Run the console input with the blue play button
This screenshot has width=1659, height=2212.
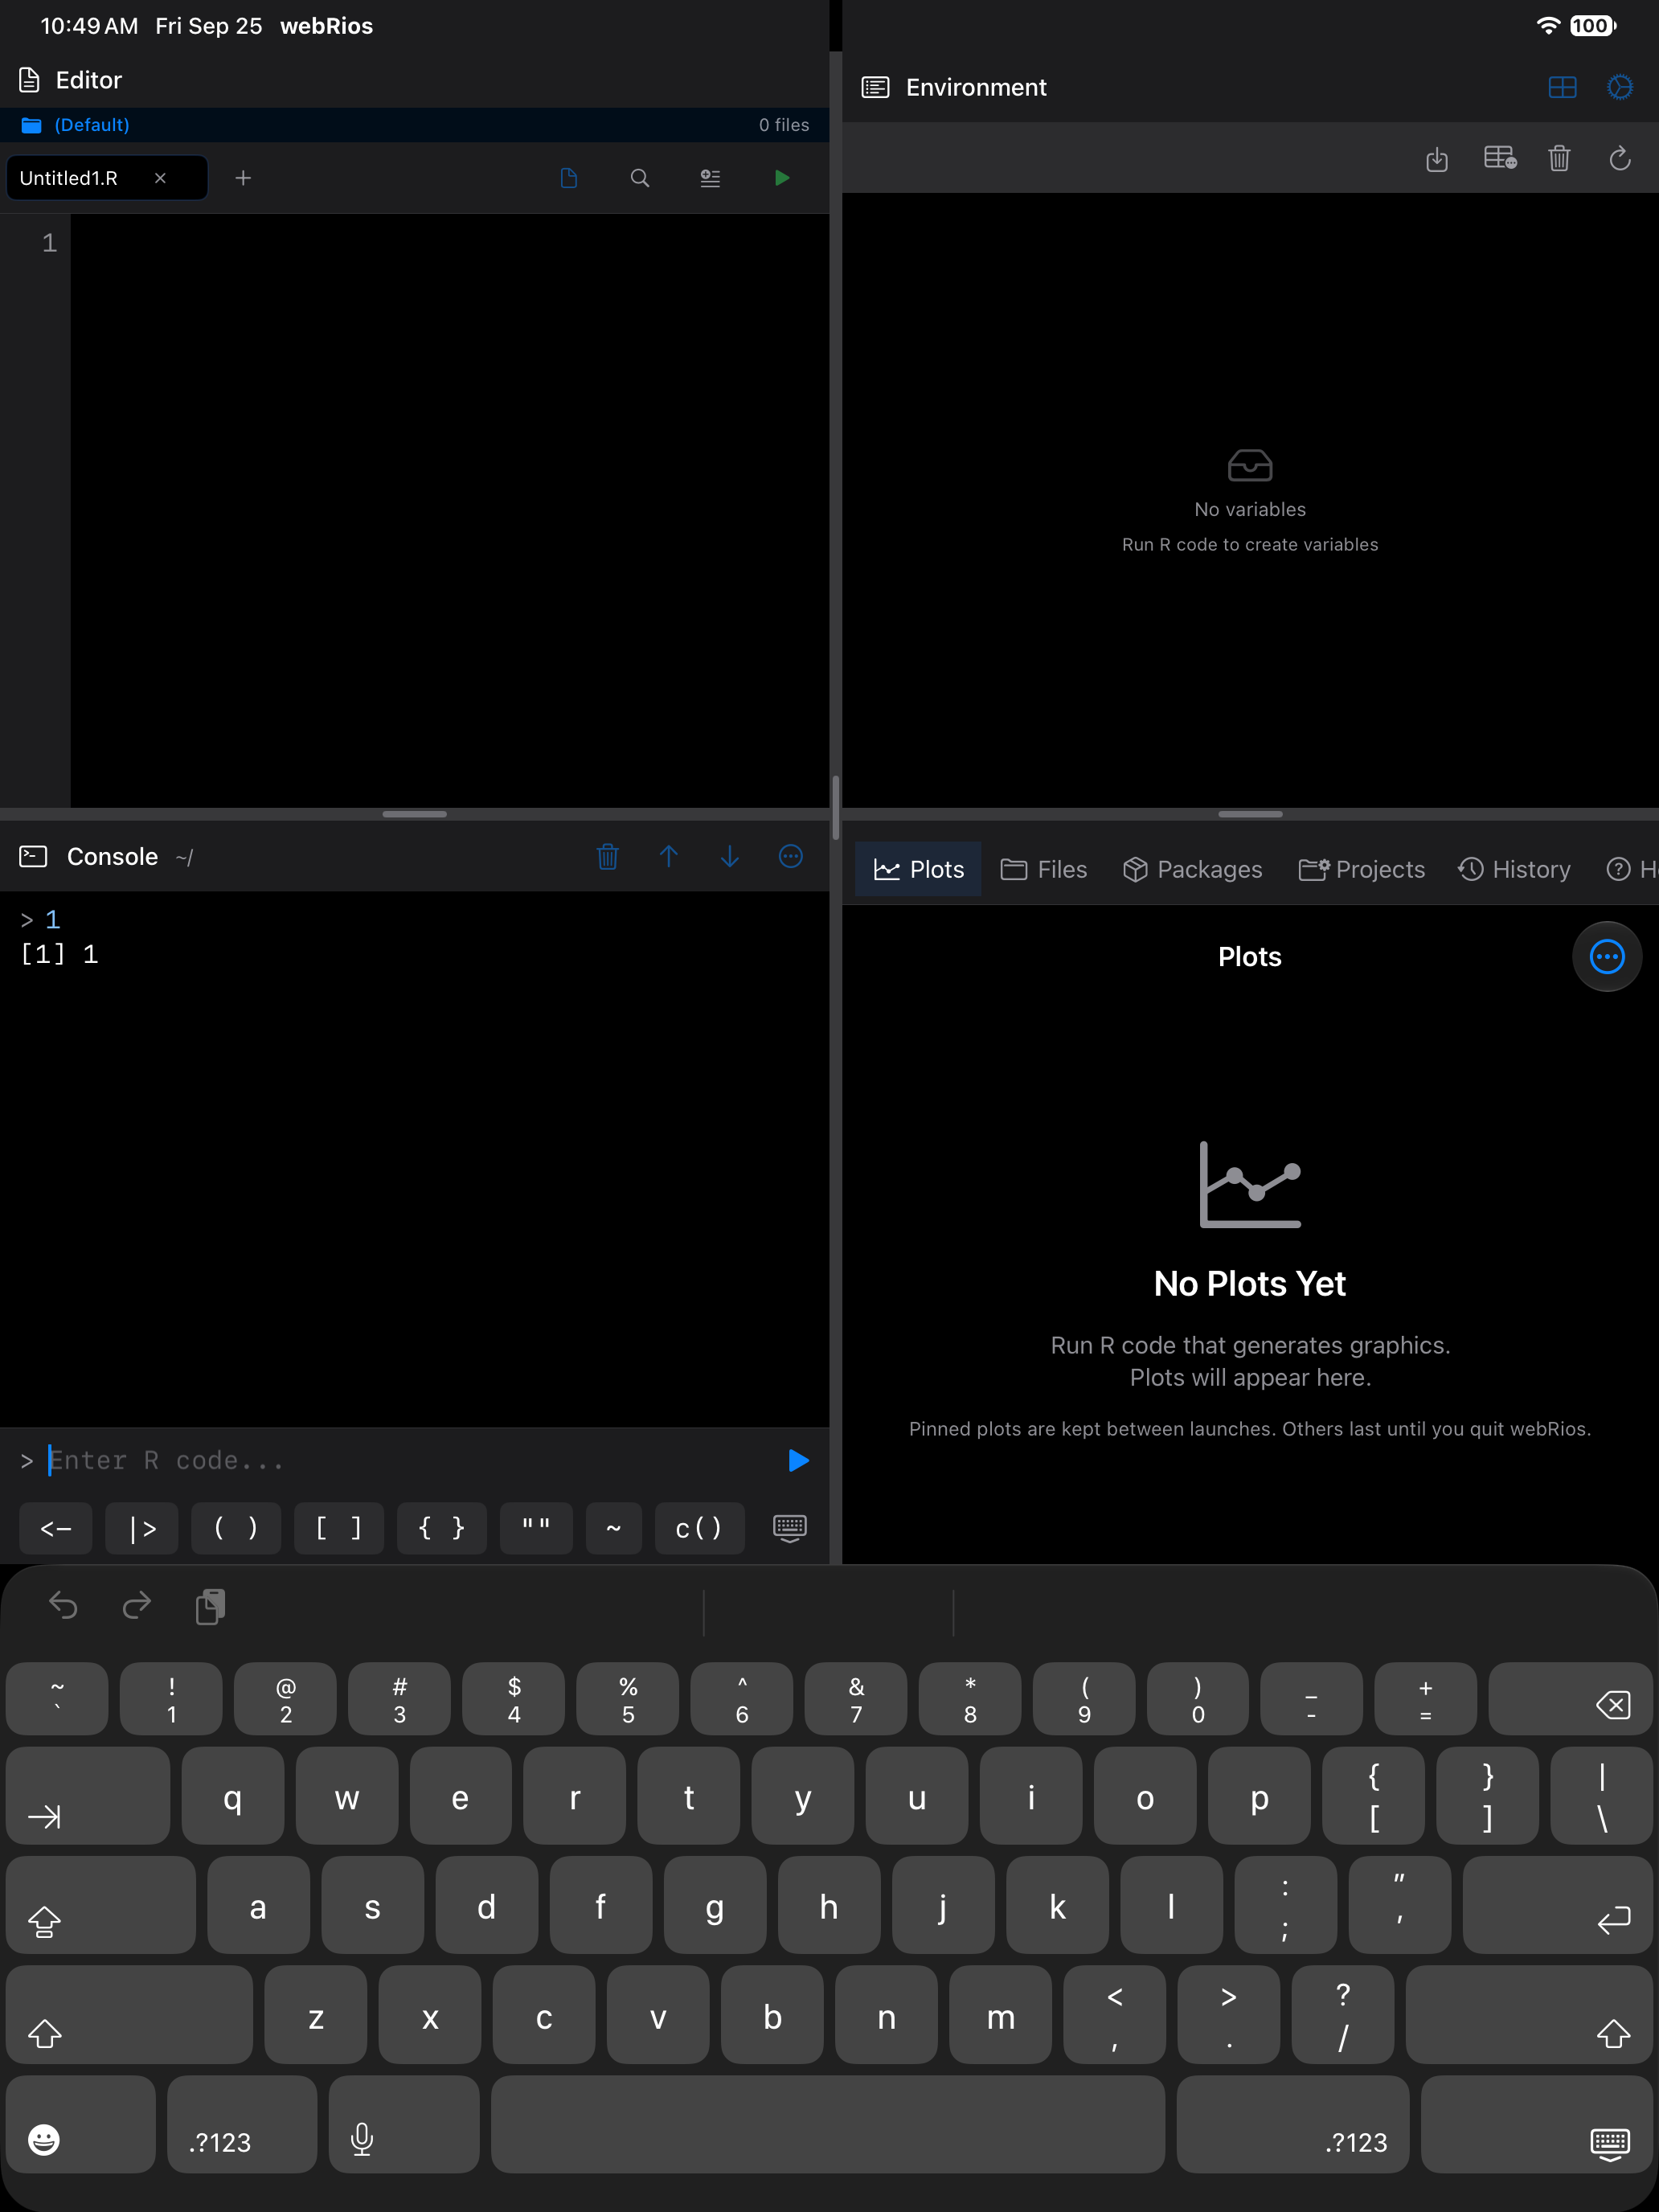click(x=798, y=1461)
